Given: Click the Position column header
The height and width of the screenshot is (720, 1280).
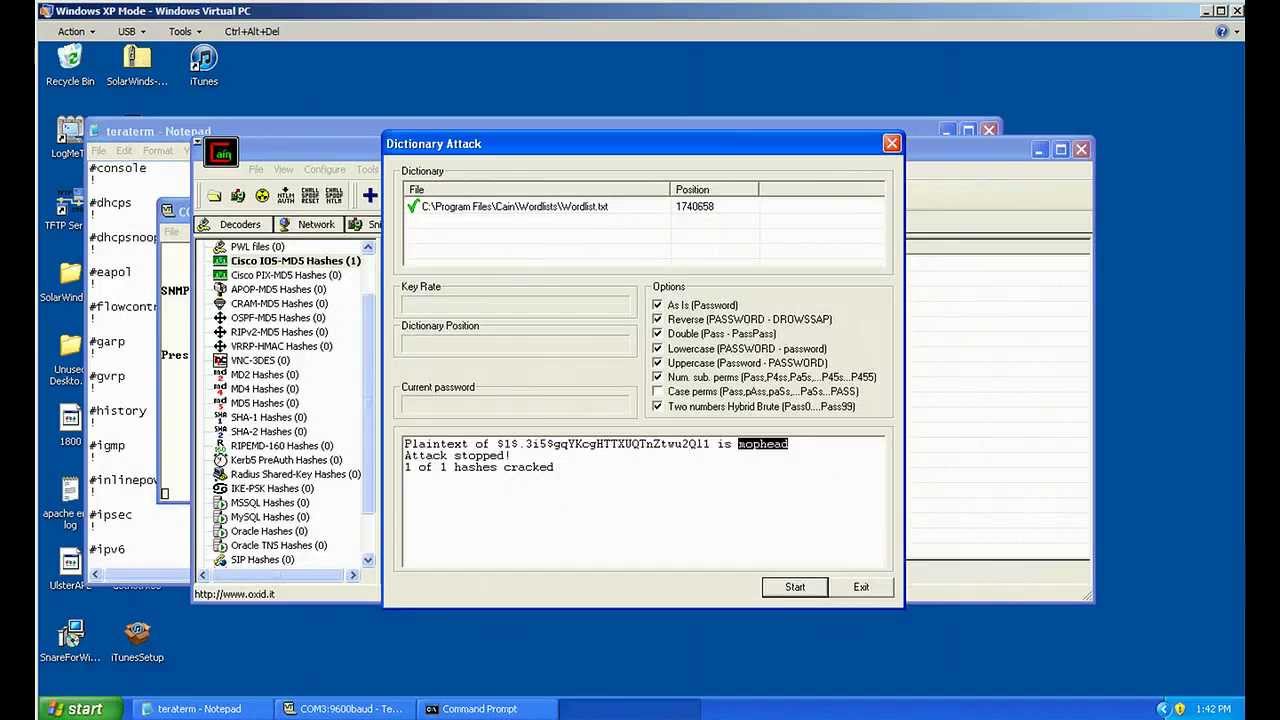Looking at the screenshot, I should (x=714, y=190).
